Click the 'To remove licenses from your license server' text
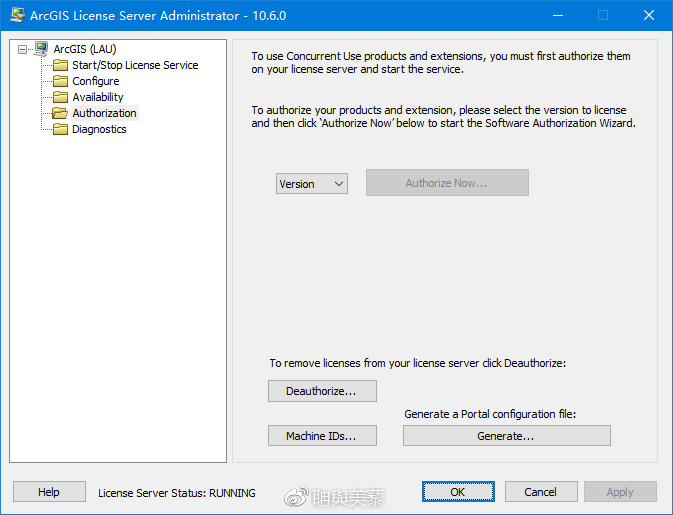 coord(418,363)
